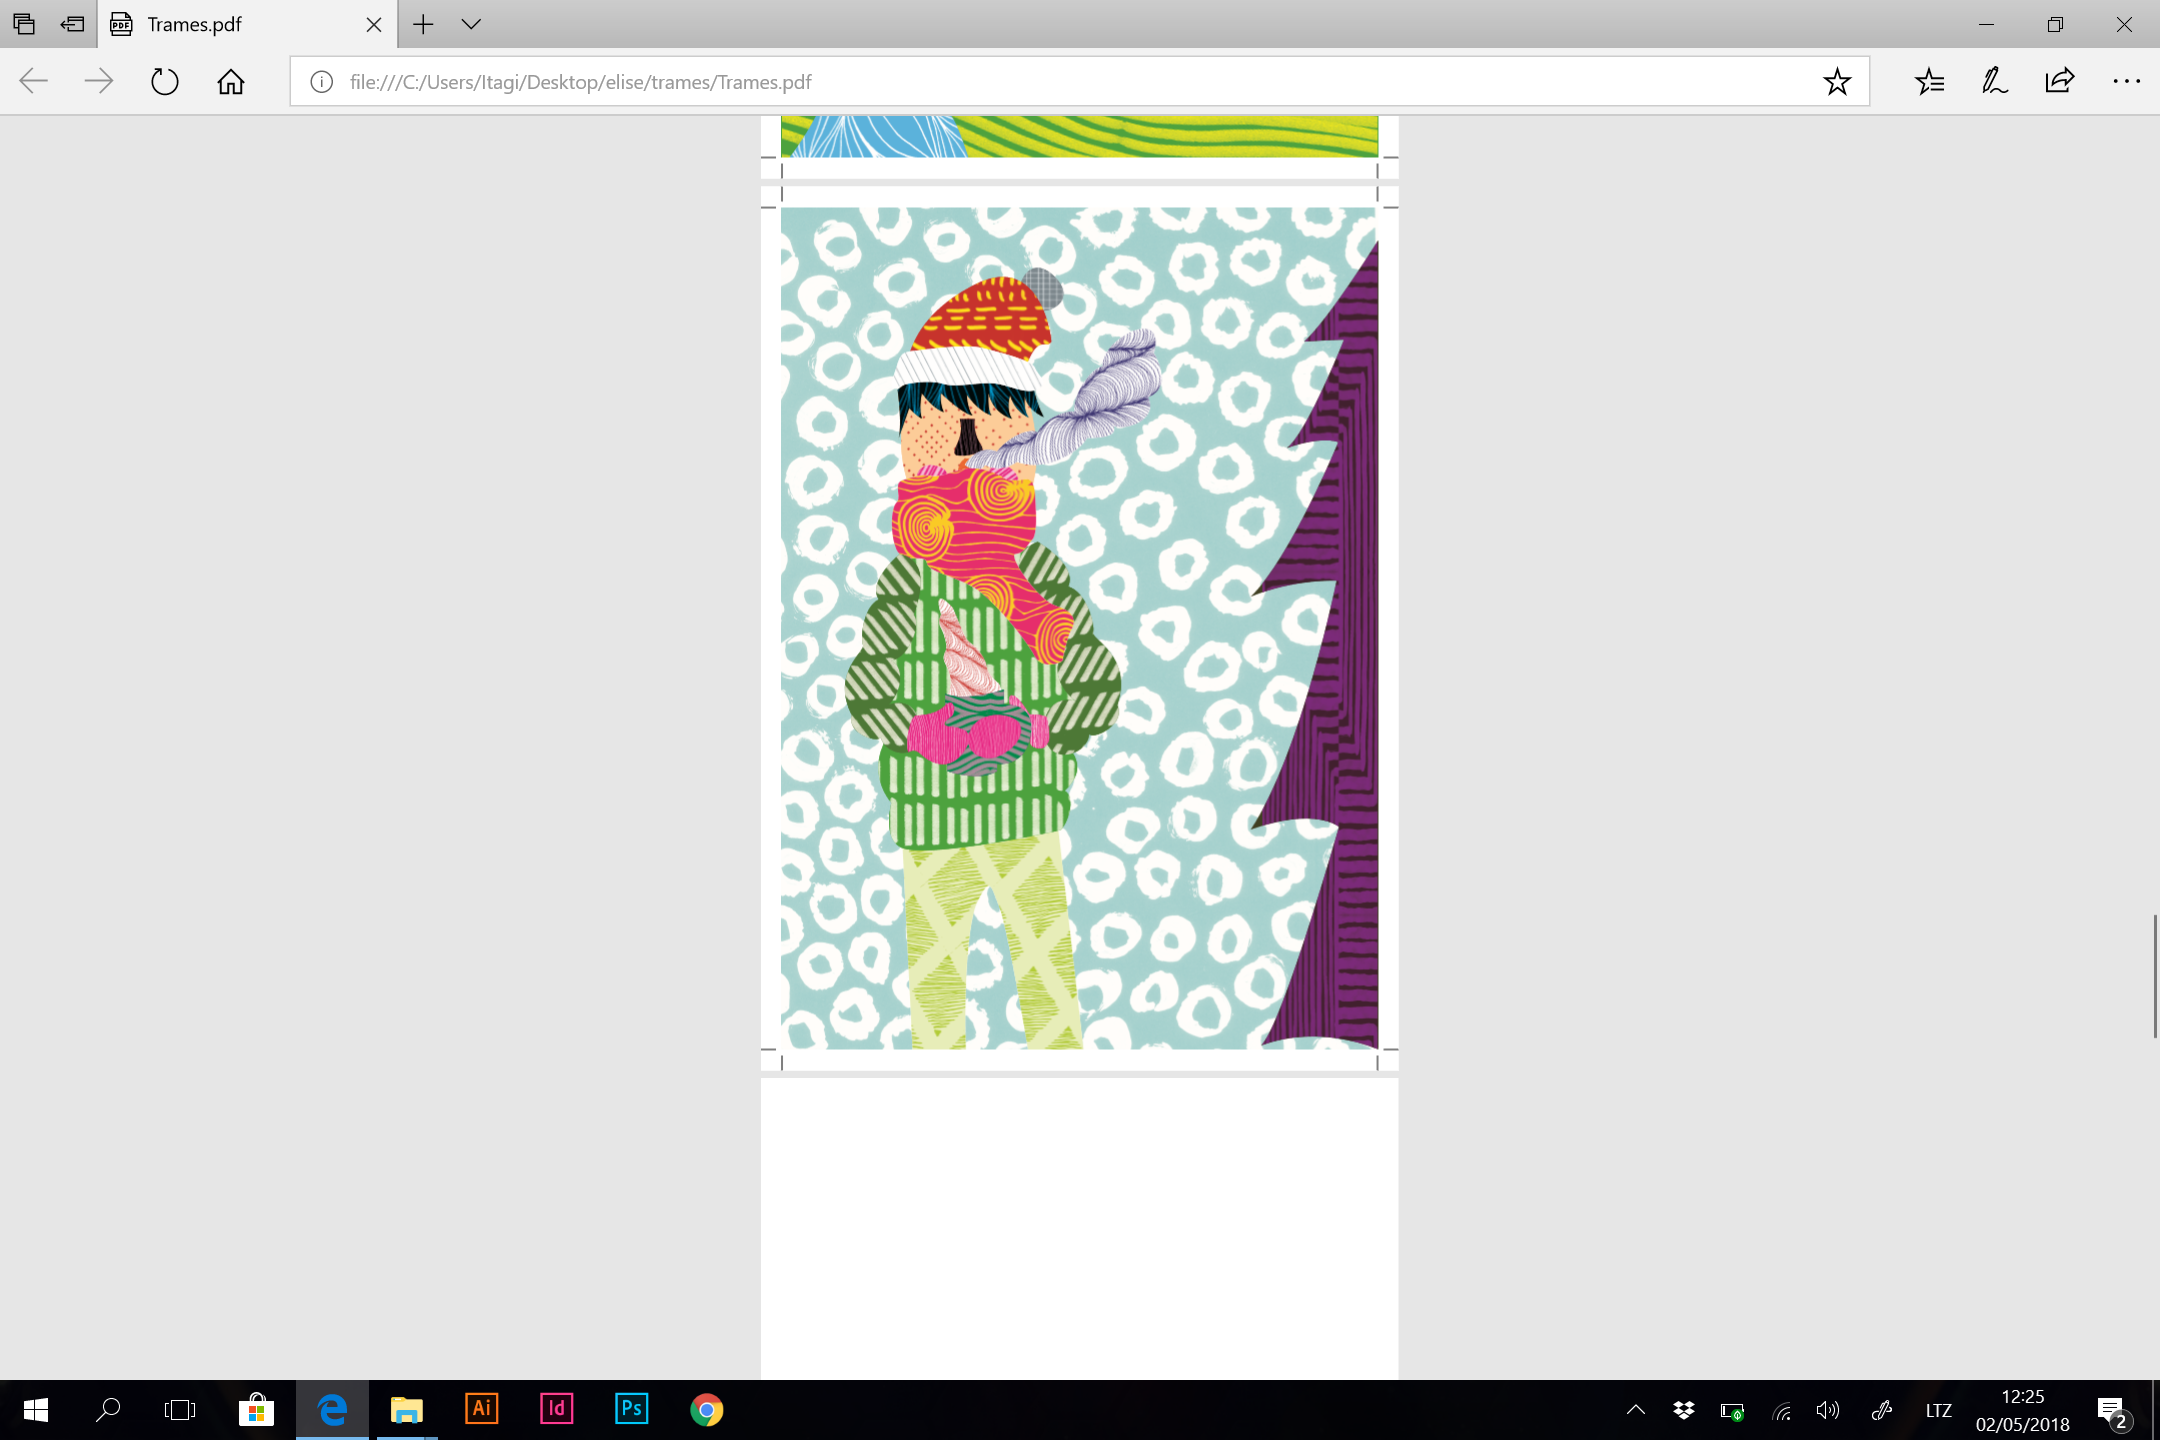Viewport: 2160px width, 1440px height.
Task: Set these tabs aside icon
Action: coord(72,24)
